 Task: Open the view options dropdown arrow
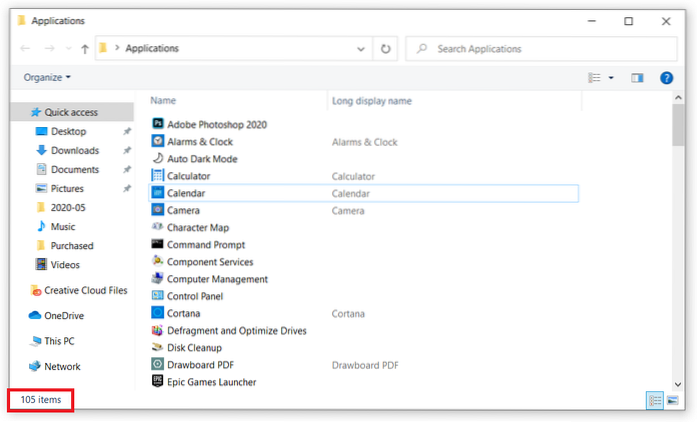(x=611, y=78)
